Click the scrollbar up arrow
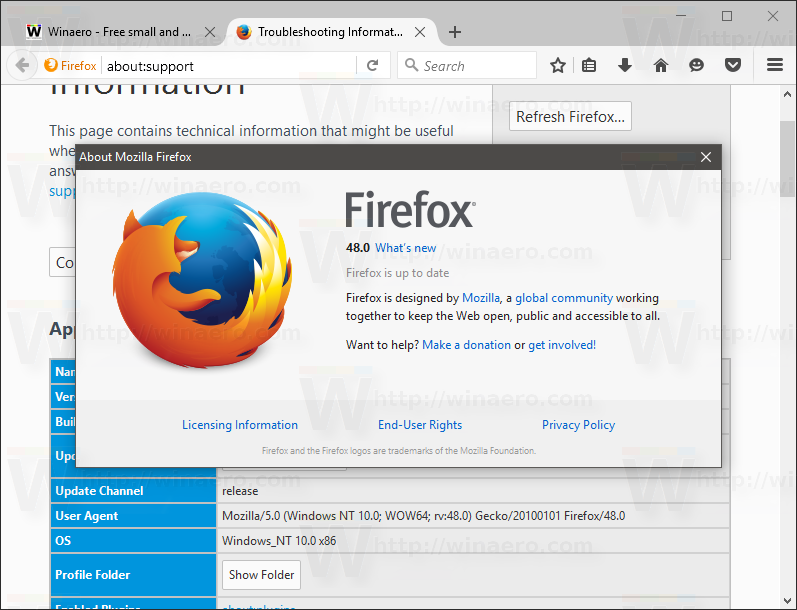Image resolution: width=797 pixels, height=610 pixels. pos(787,95)
